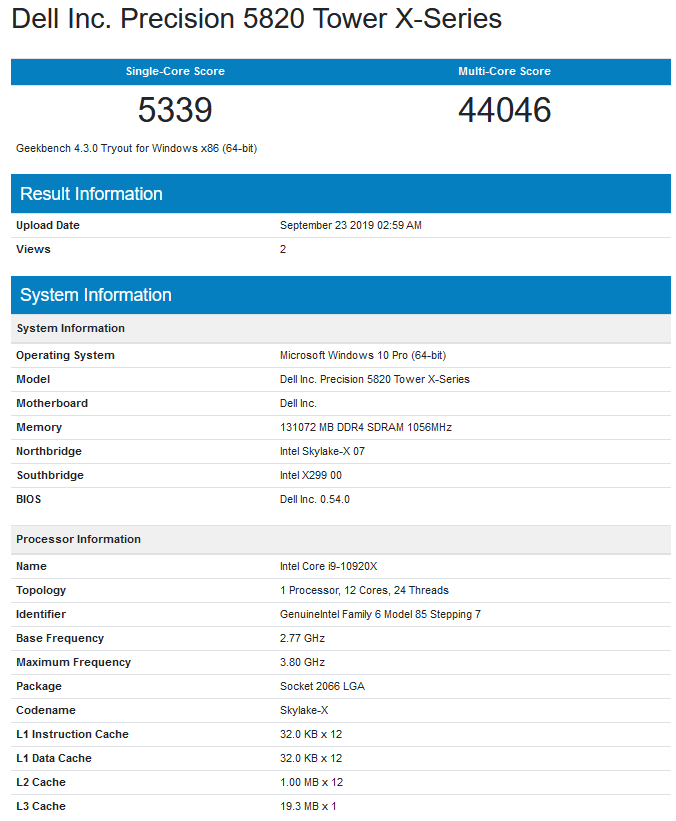Click the Intel X299 00 southbridge value
This screenshot has height=821, width=676.
coord(310,475)
